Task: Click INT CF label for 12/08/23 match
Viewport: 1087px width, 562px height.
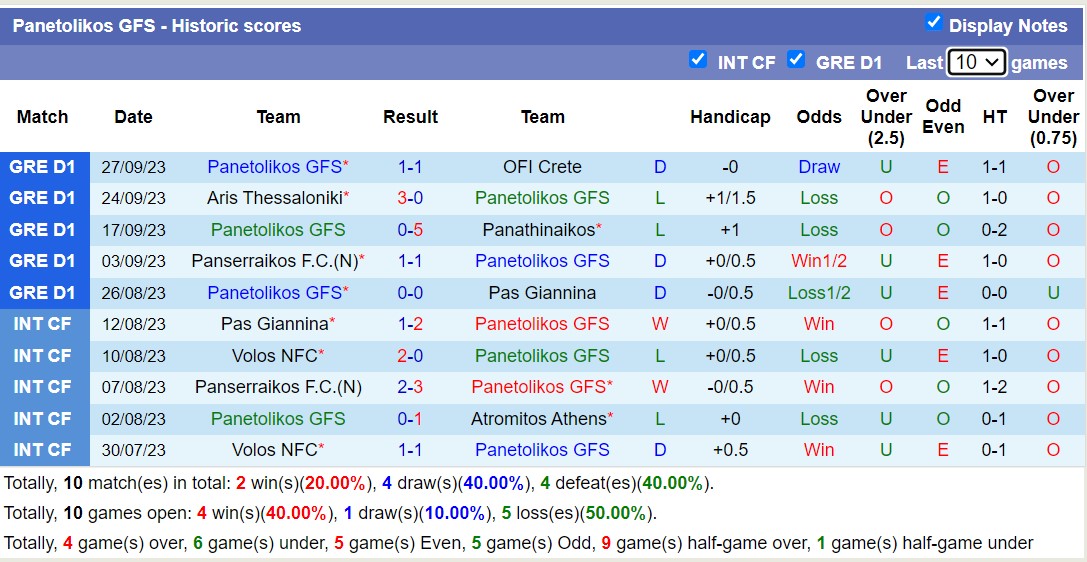Action: tap(43, 324)
